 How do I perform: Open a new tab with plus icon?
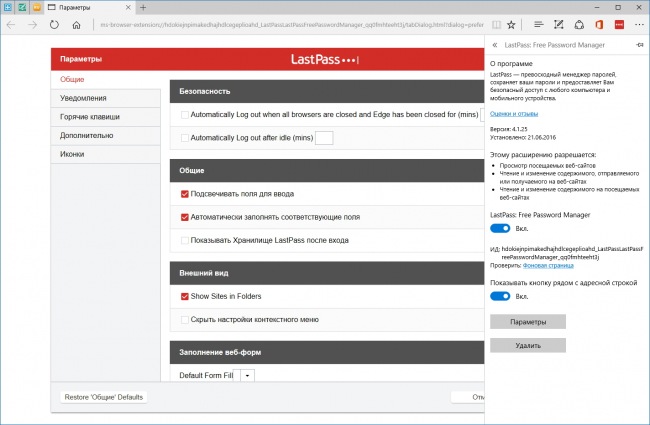click(x=143, y=7)
